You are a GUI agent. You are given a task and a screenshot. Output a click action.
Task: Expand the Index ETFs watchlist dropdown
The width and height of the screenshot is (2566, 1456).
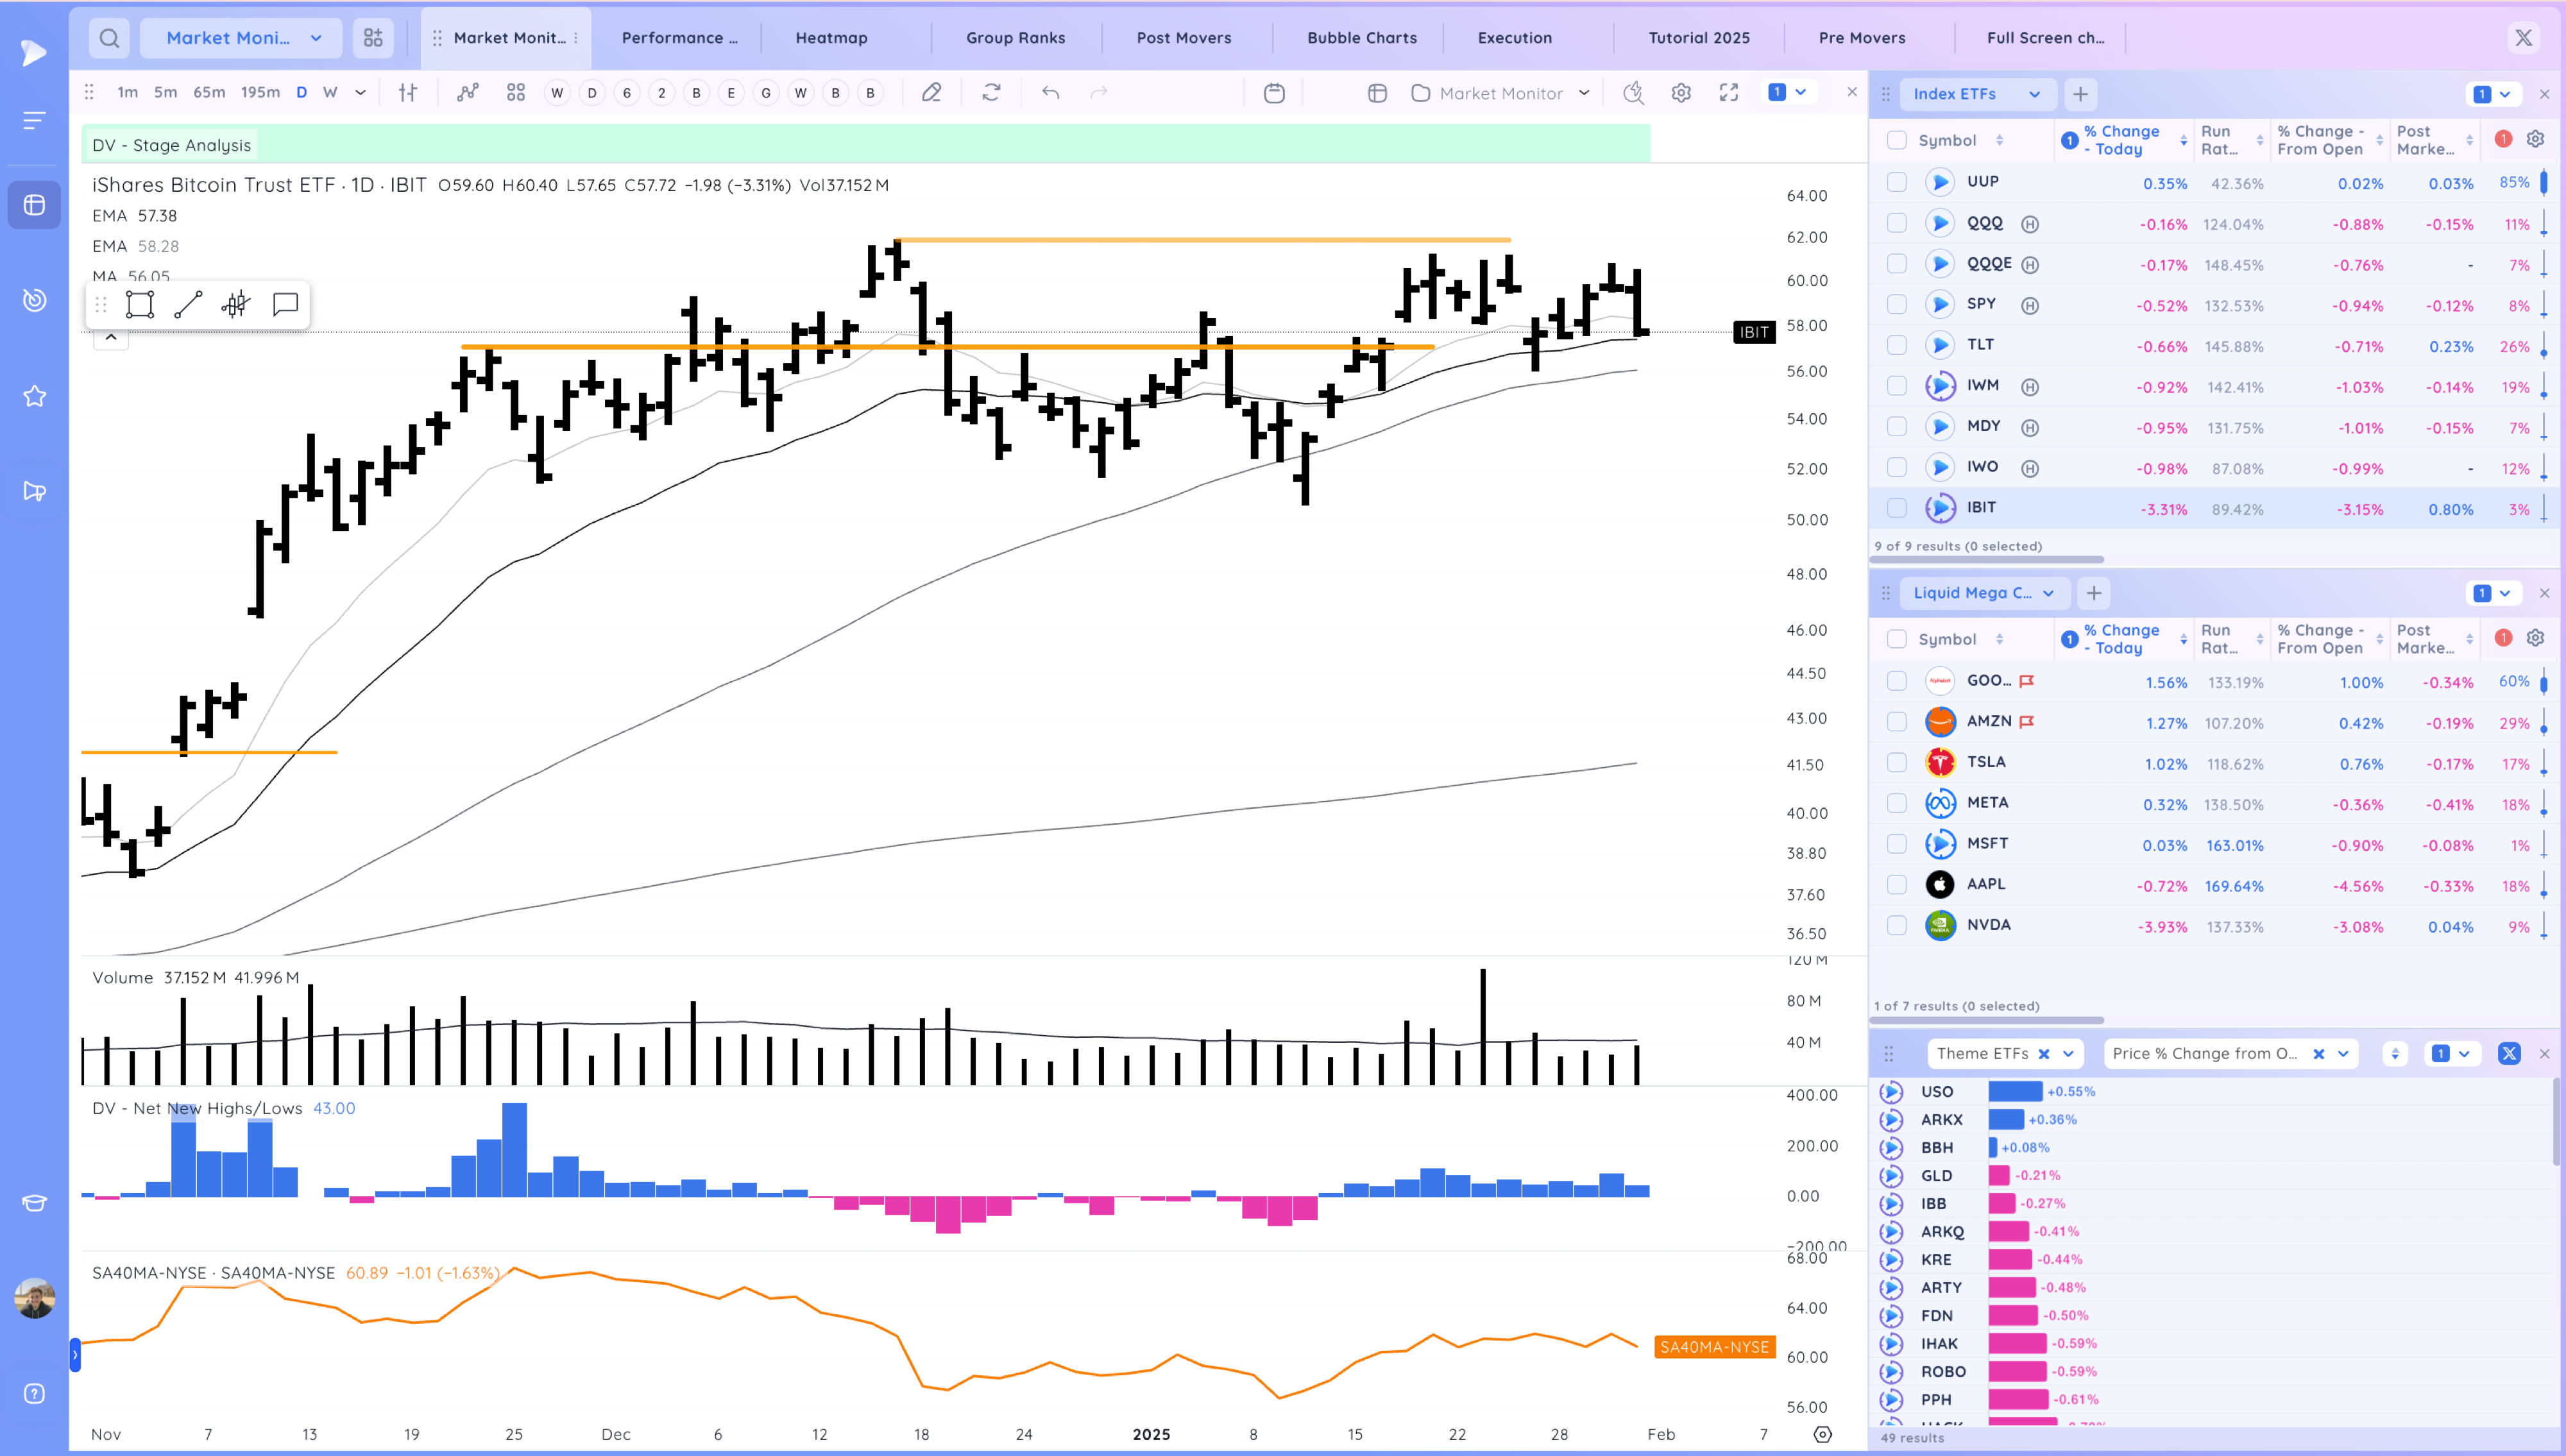[2034, 94]
